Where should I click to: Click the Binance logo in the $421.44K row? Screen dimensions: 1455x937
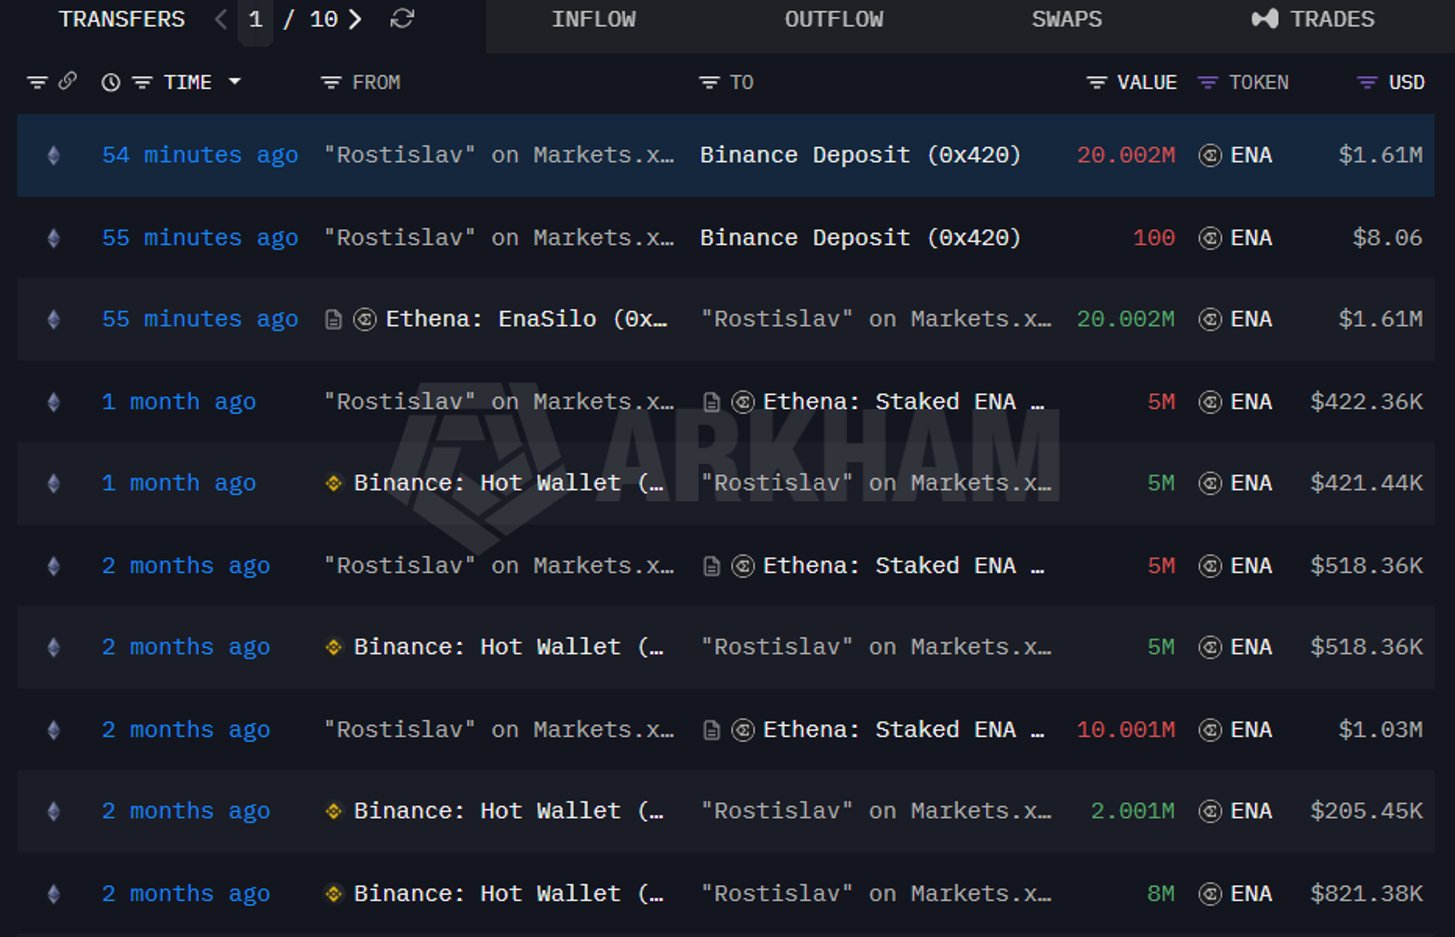point(334,483)
